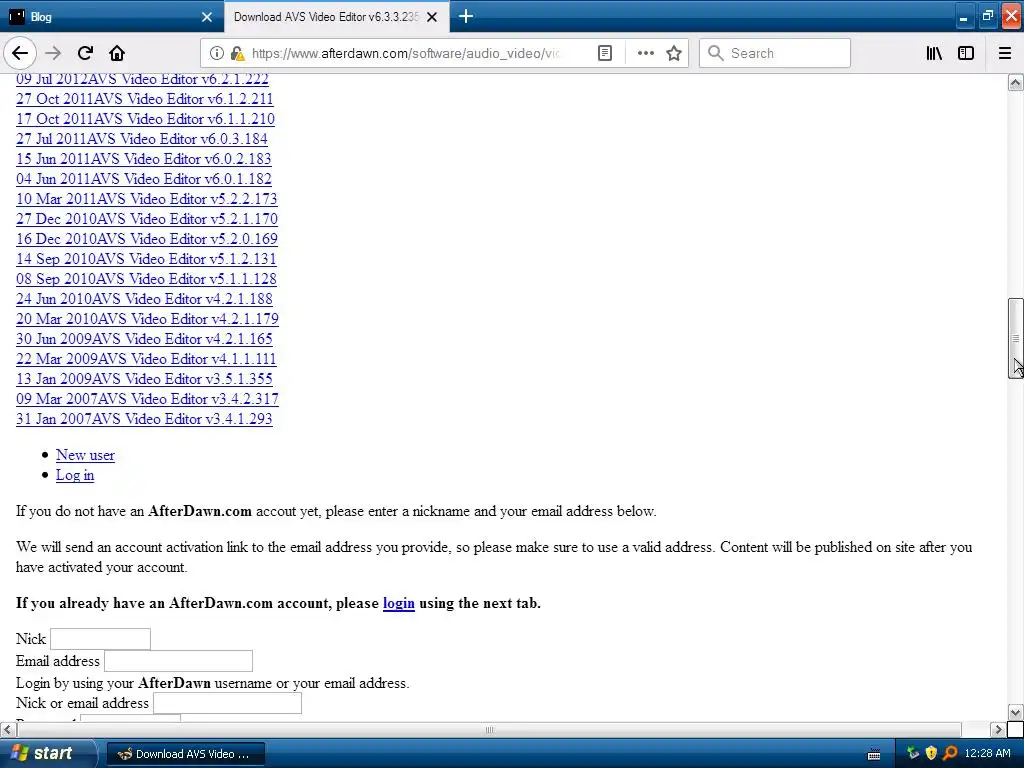The width and height of the screenshot is (1024, 768).
Task: Click the keyboard icon in system tray
Action: (x=874, y=754)
